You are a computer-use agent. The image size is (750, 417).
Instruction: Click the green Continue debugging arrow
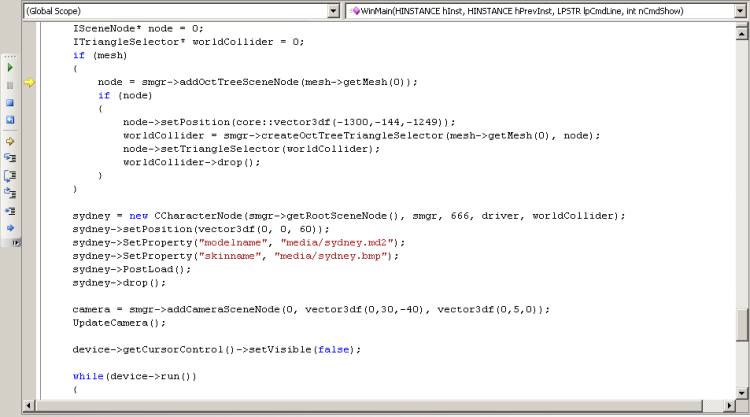[10, 68]
